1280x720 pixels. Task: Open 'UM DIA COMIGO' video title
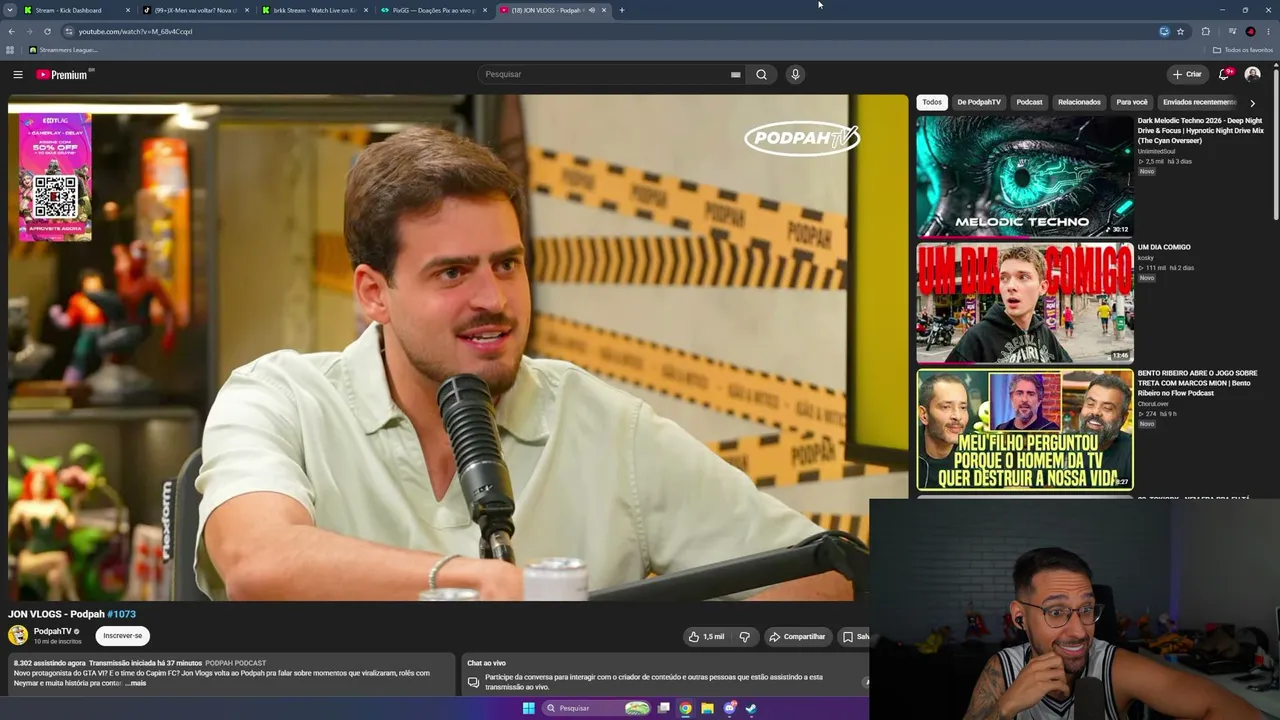[x=1164, y=247]
